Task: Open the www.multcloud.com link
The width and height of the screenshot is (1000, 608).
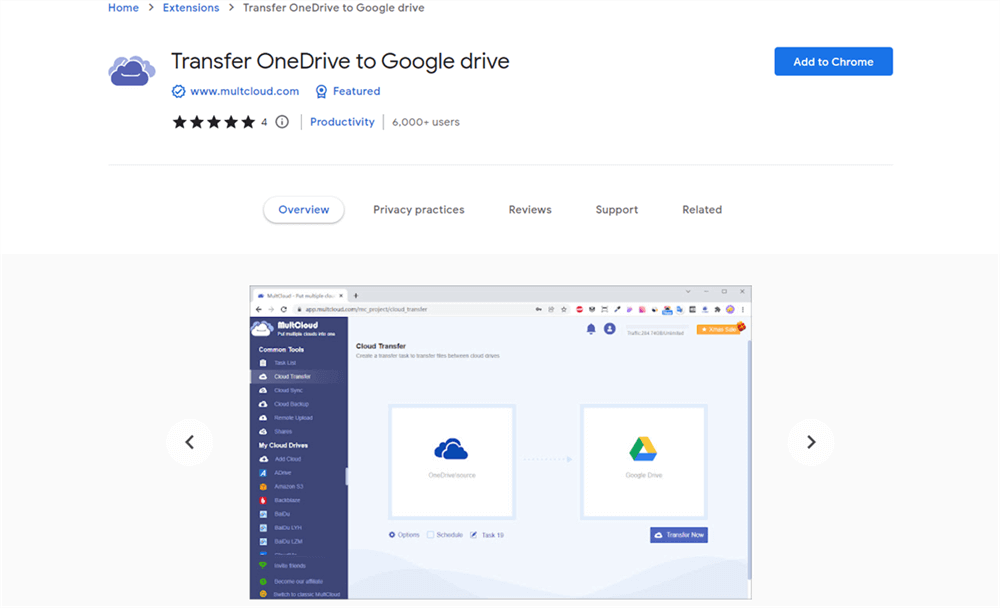Action: pyautogui.click(x=245, y=91)
